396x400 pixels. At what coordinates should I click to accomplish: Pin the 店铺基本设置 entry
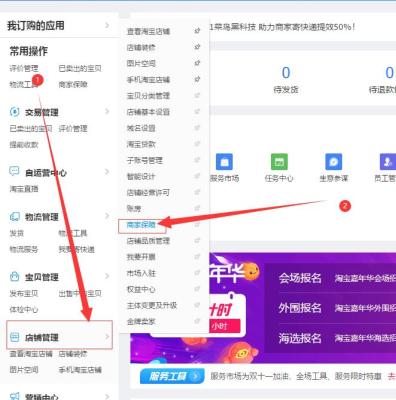coord(197,111)
